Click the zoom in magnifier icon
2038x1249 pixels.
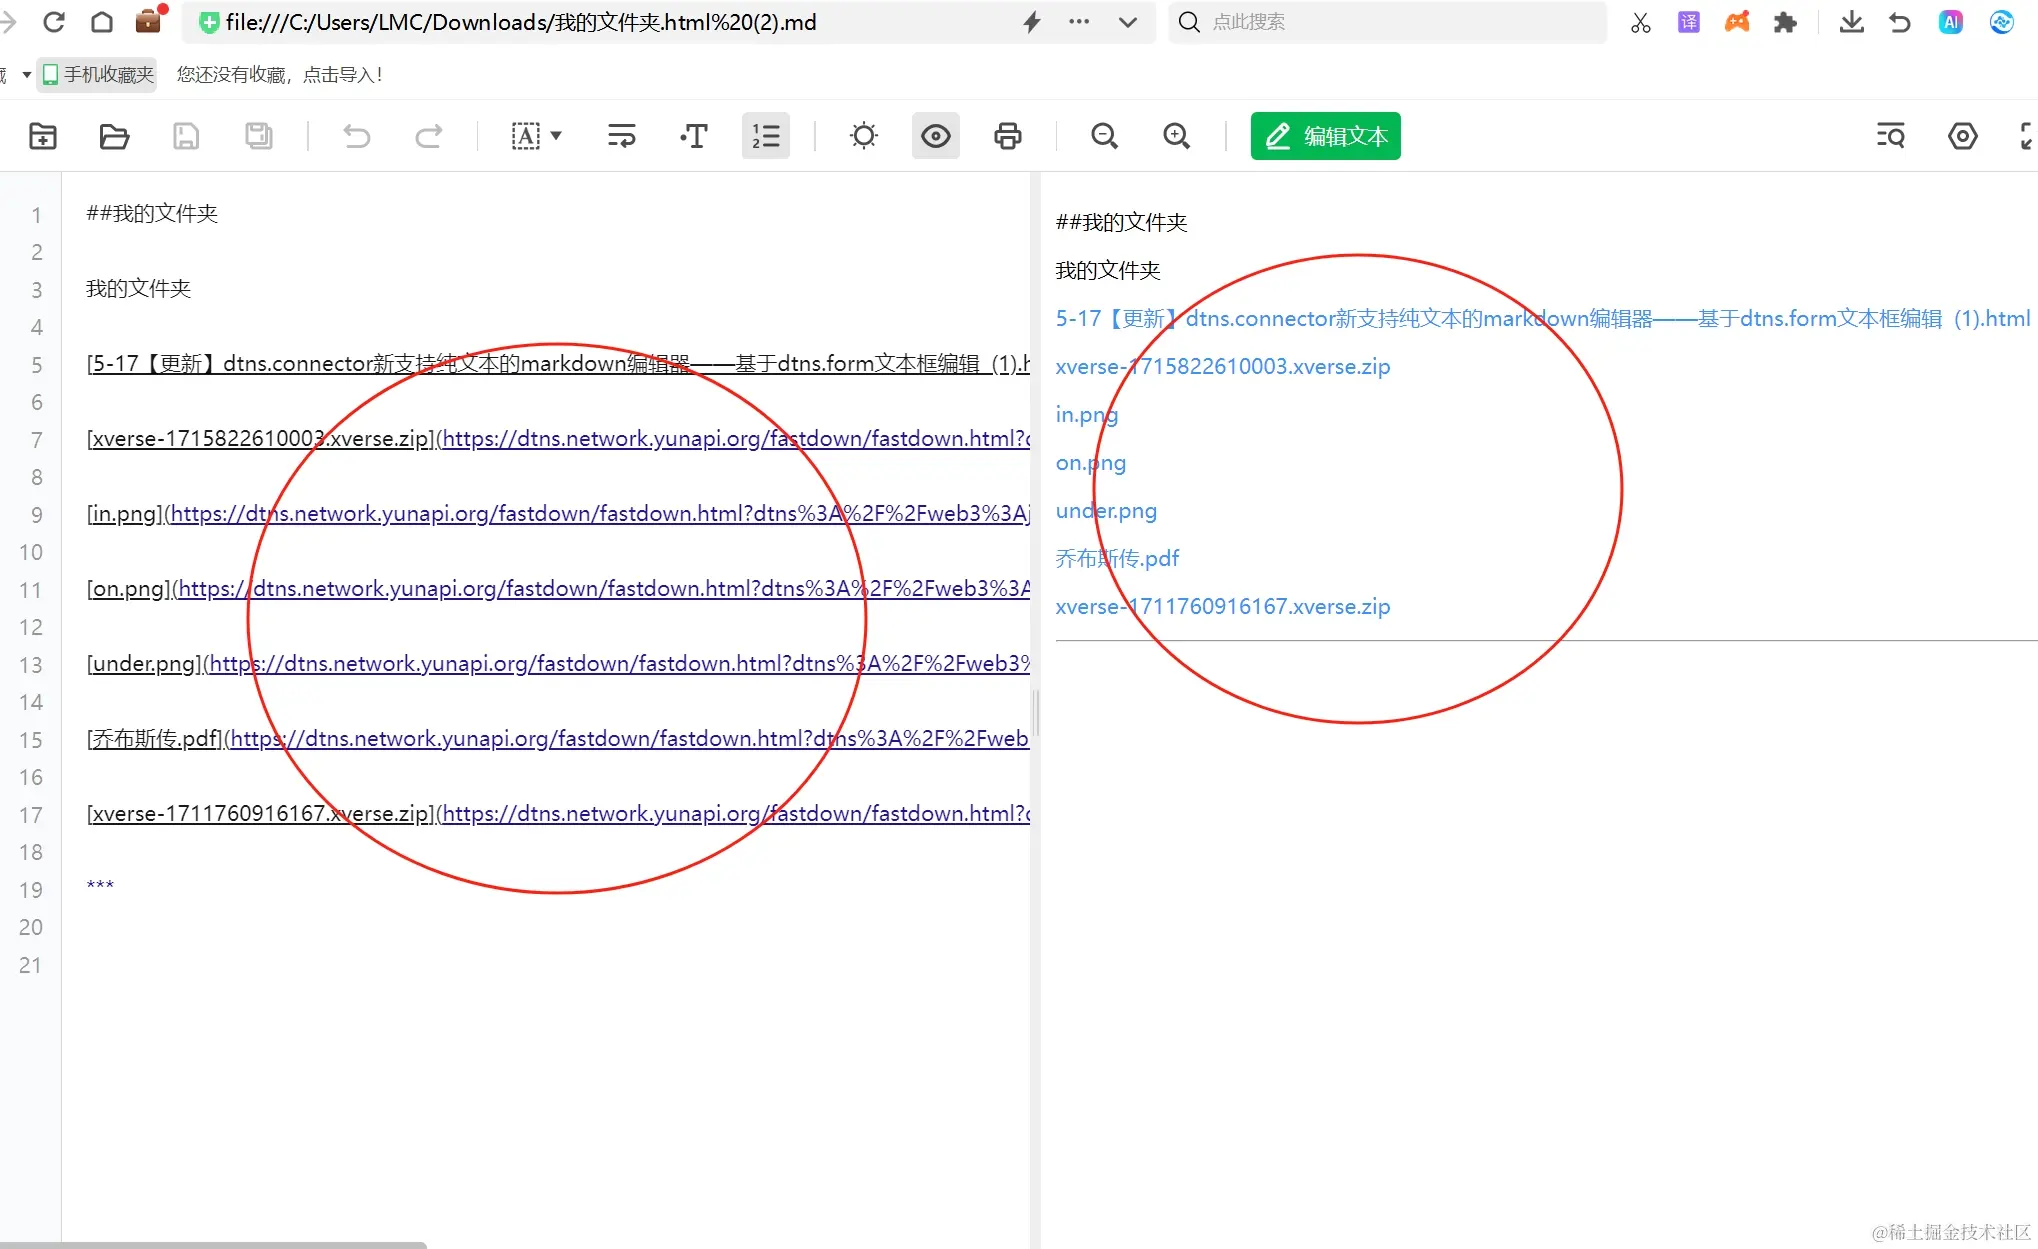click(x=1176, y=136)
